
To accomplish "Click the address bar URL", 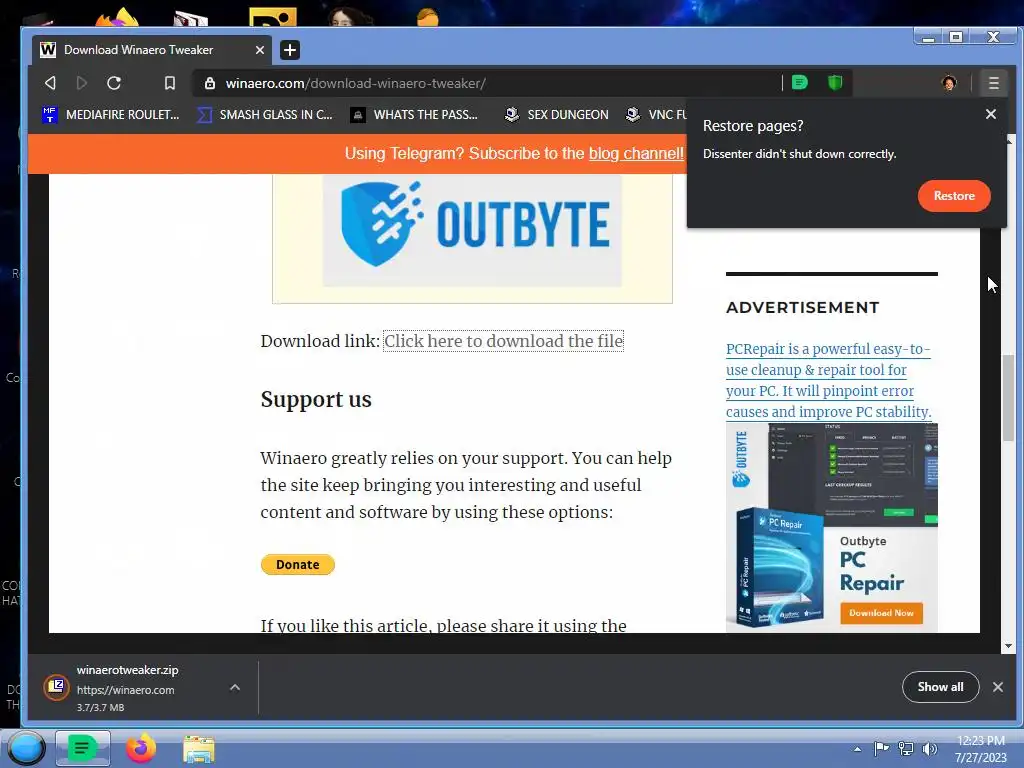I will [356, 83].
